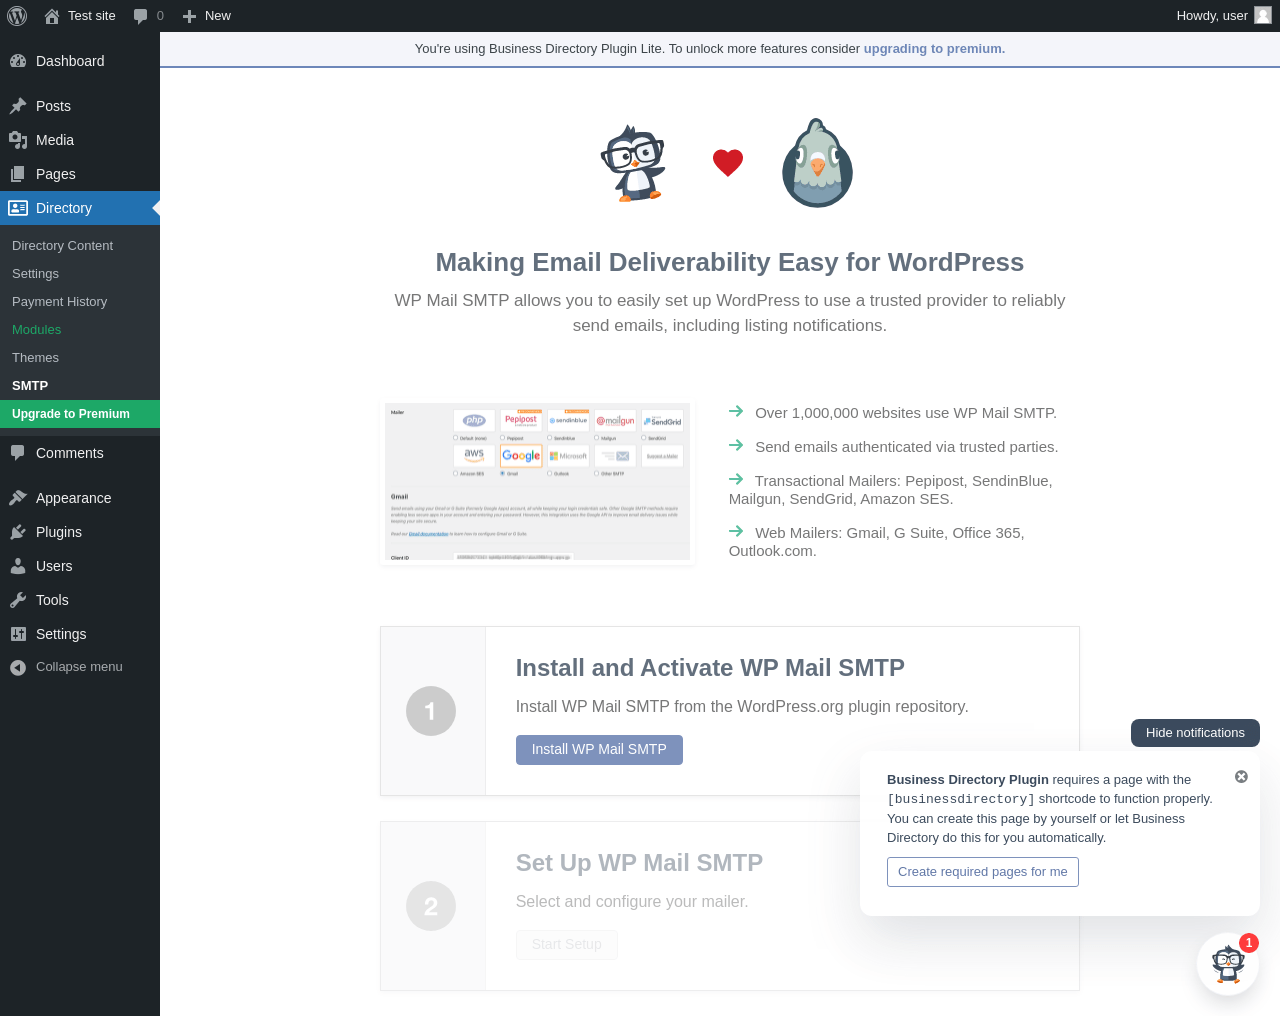Click the Comments speech bubble icon in sidebar

(18, 453)
